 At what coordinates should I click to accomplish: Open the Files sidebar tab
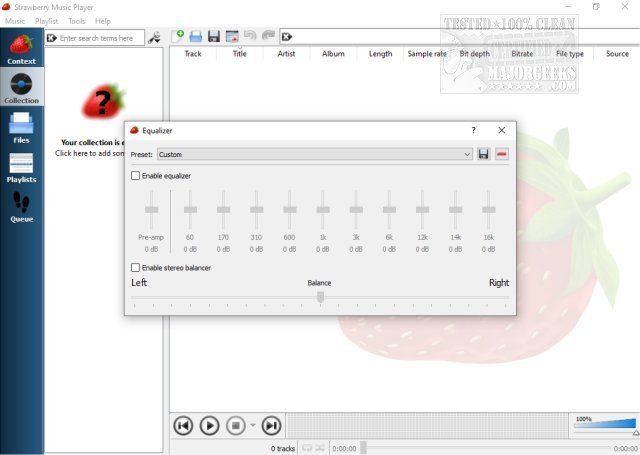22,128
